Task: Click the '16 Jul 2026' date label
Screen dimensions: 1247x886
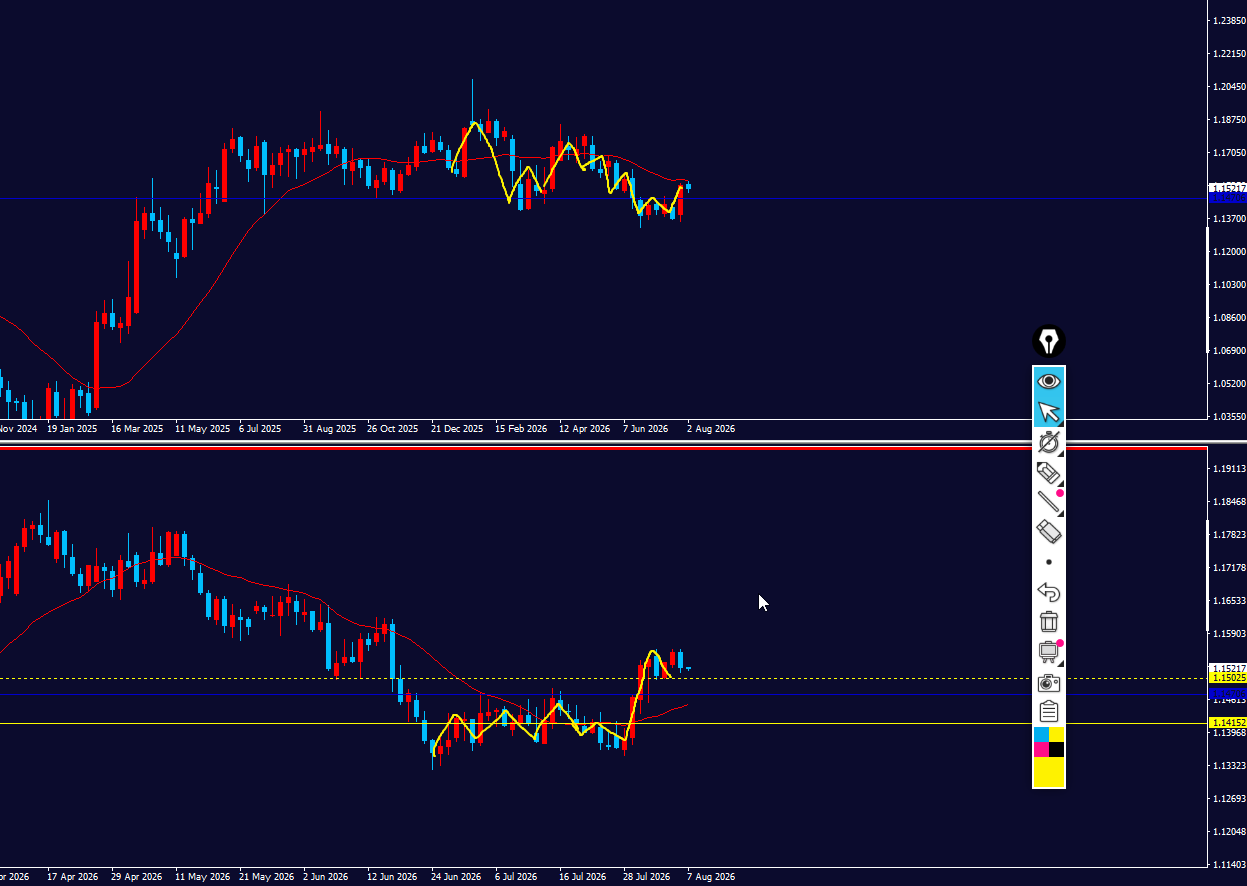Action: tap(584, 877)
